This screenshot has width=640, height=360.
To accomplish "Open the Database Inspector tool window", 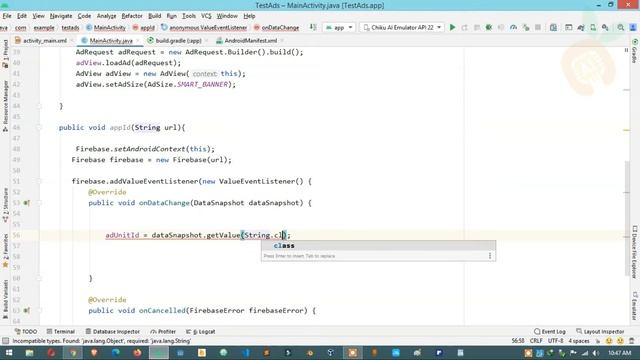I will pos(112,331).
